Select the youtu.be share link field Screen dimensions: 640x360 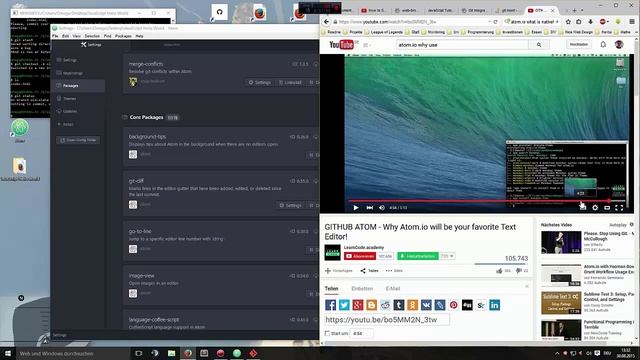[387, 320]
